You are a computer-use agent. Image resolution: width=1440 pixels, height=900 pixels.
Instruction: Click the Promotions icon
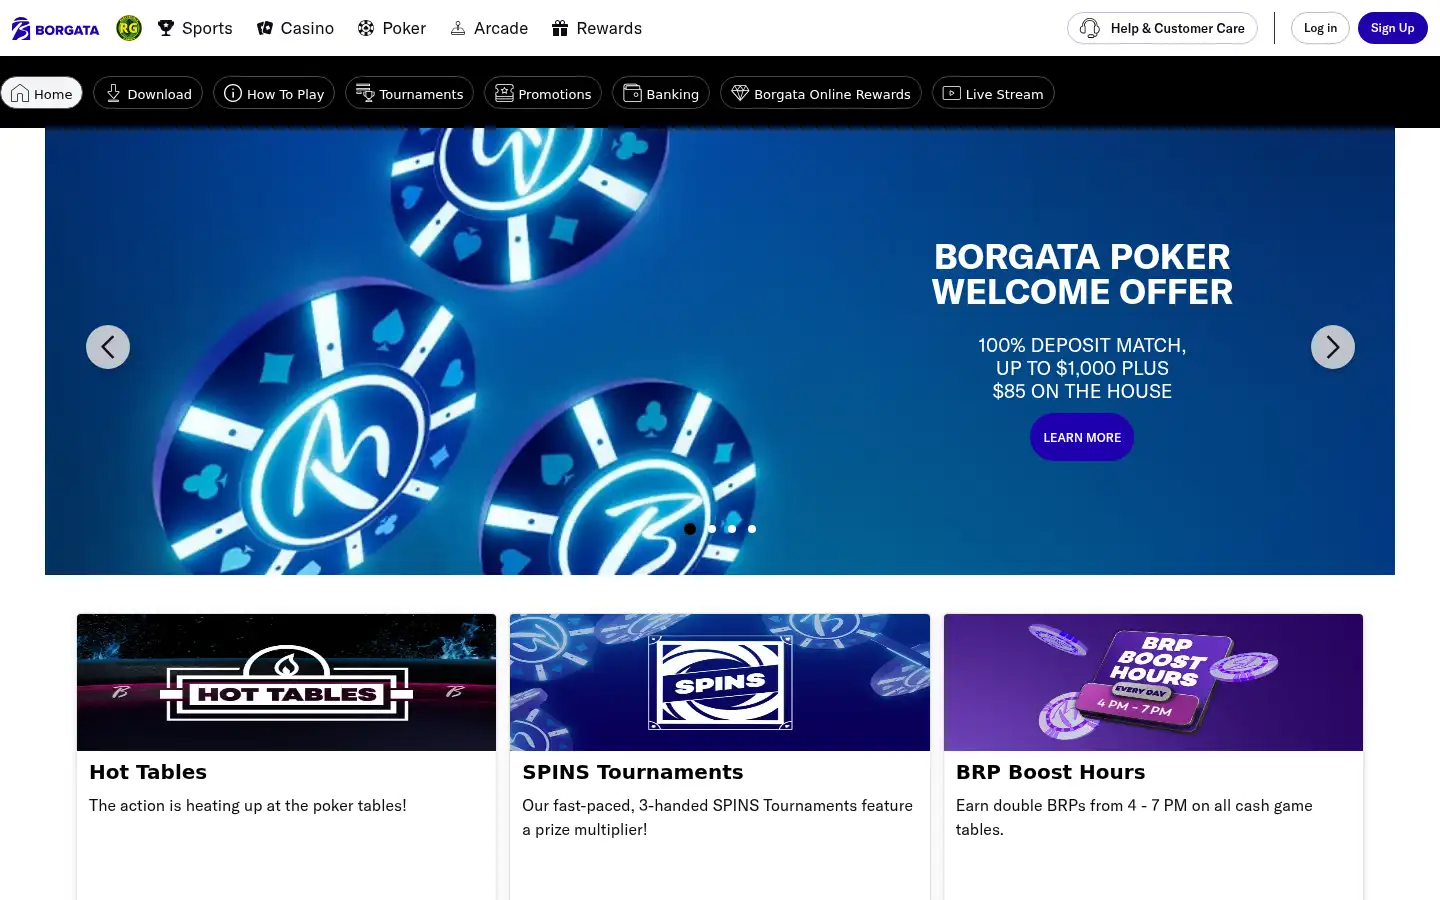tap(504, 93)
